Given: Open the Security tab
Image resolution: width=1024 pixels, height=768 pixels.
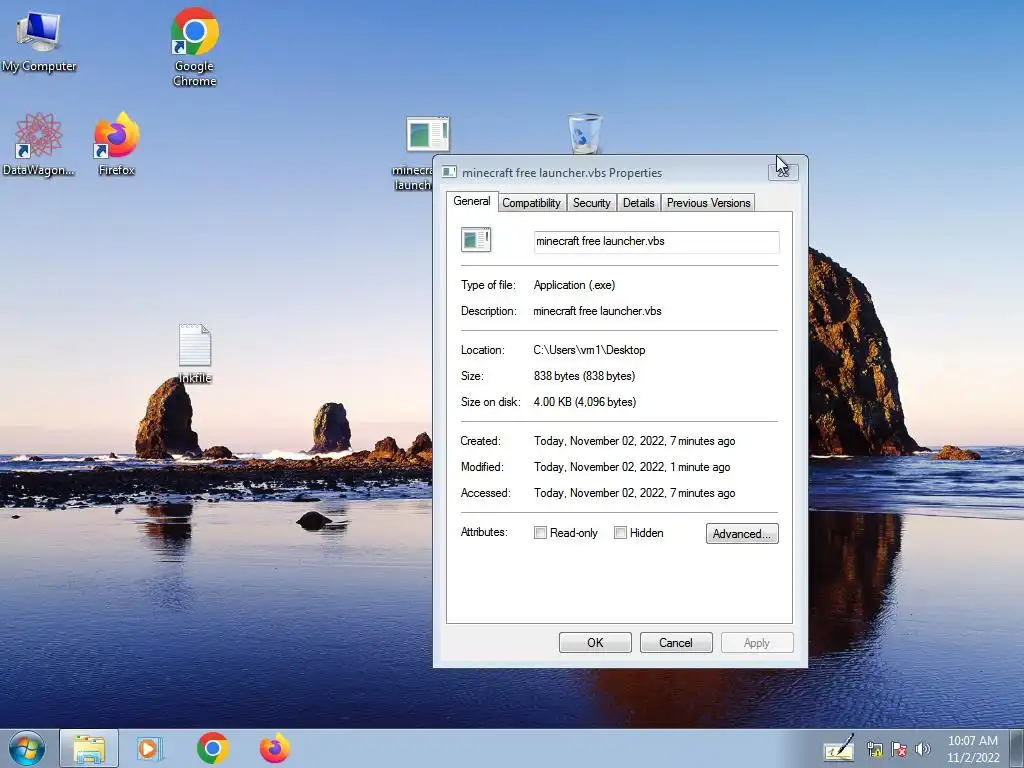Looking at the screenshot, I should pos(592,203).
